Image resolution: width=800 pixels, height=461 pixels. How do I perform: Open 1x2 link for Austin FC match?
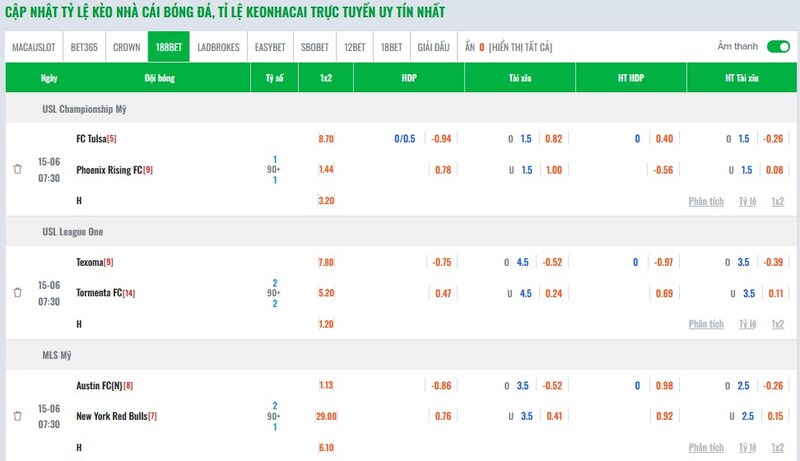778,447
